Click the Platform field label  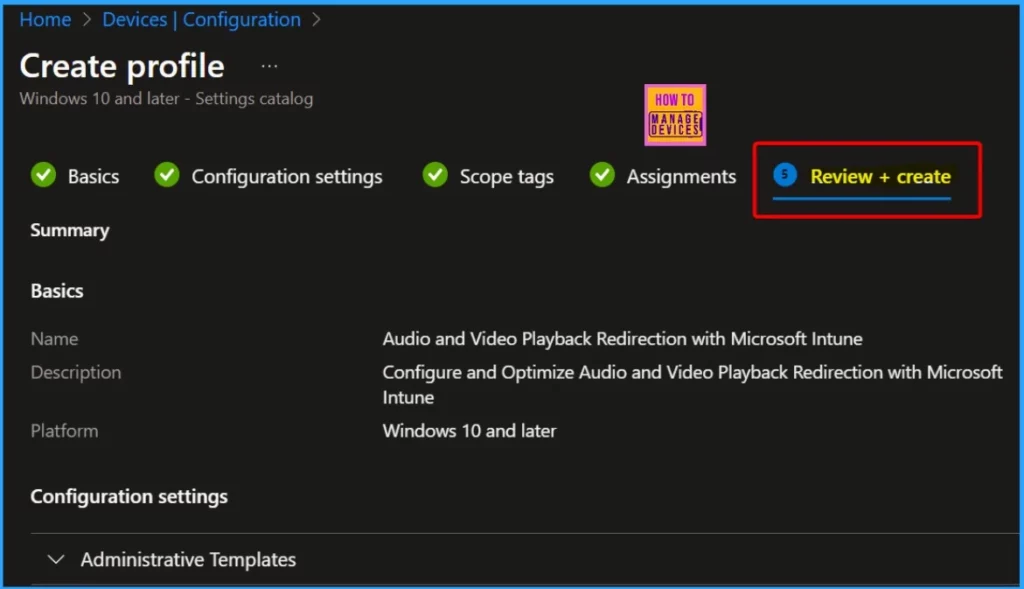coord(64,431)
